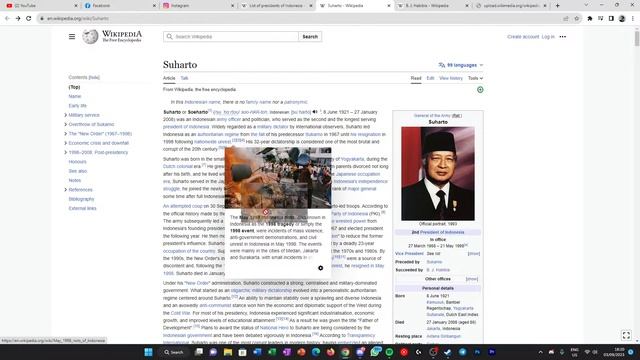Bookmark this page with the star icon
The width and height of the screenshot is (640, 360).
coord(577,18)
